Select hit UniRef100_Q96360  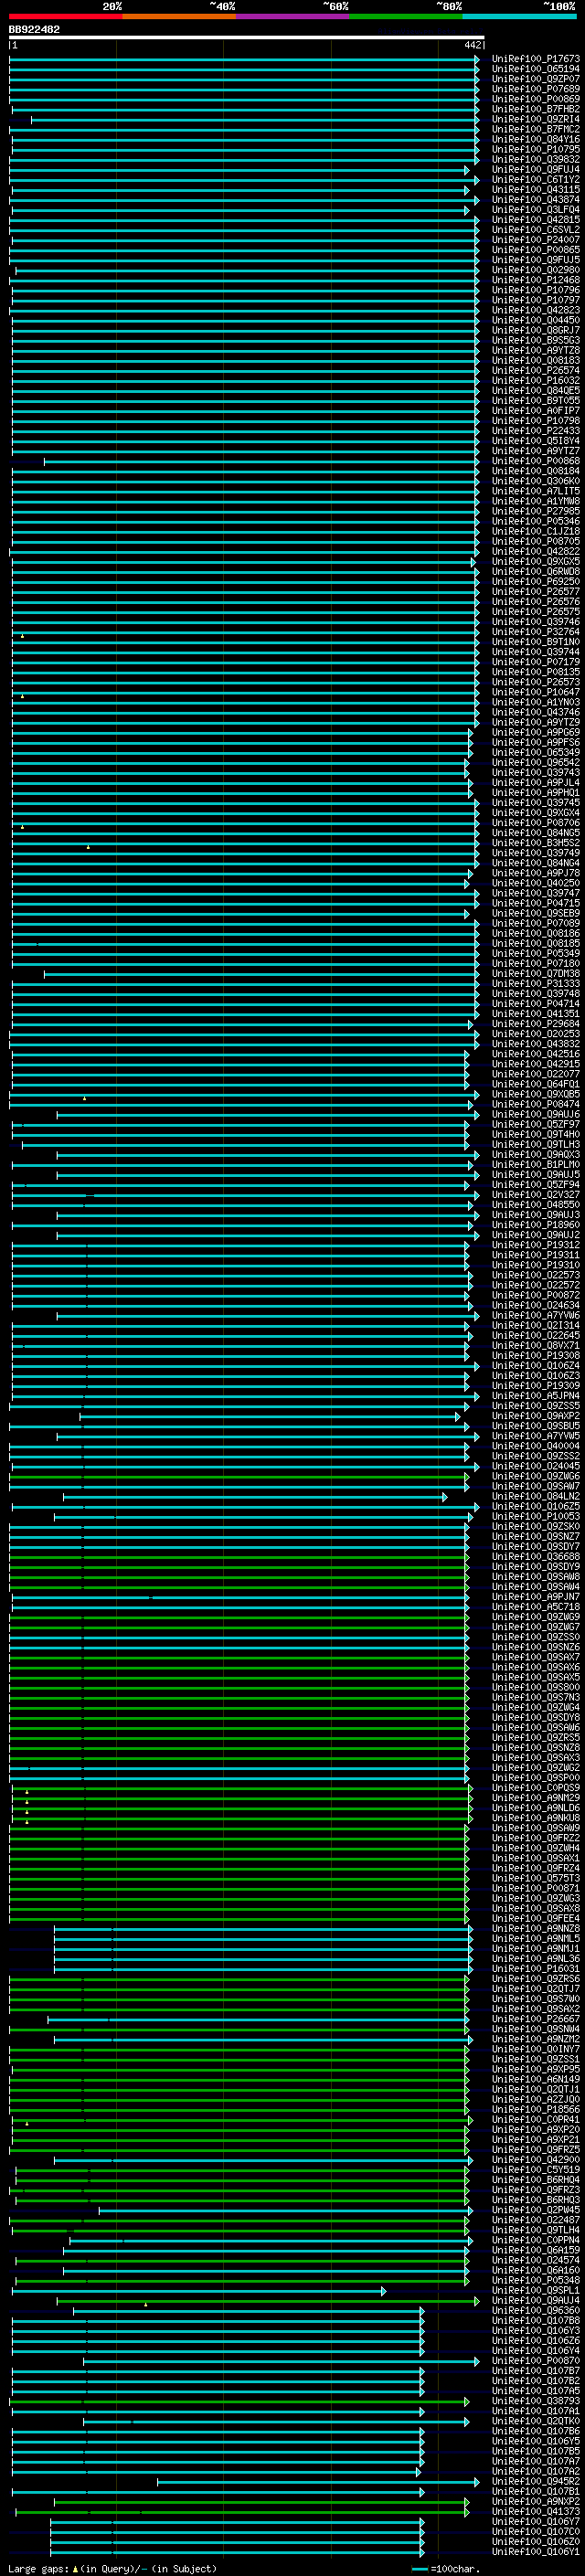(x=536, y=2310)
